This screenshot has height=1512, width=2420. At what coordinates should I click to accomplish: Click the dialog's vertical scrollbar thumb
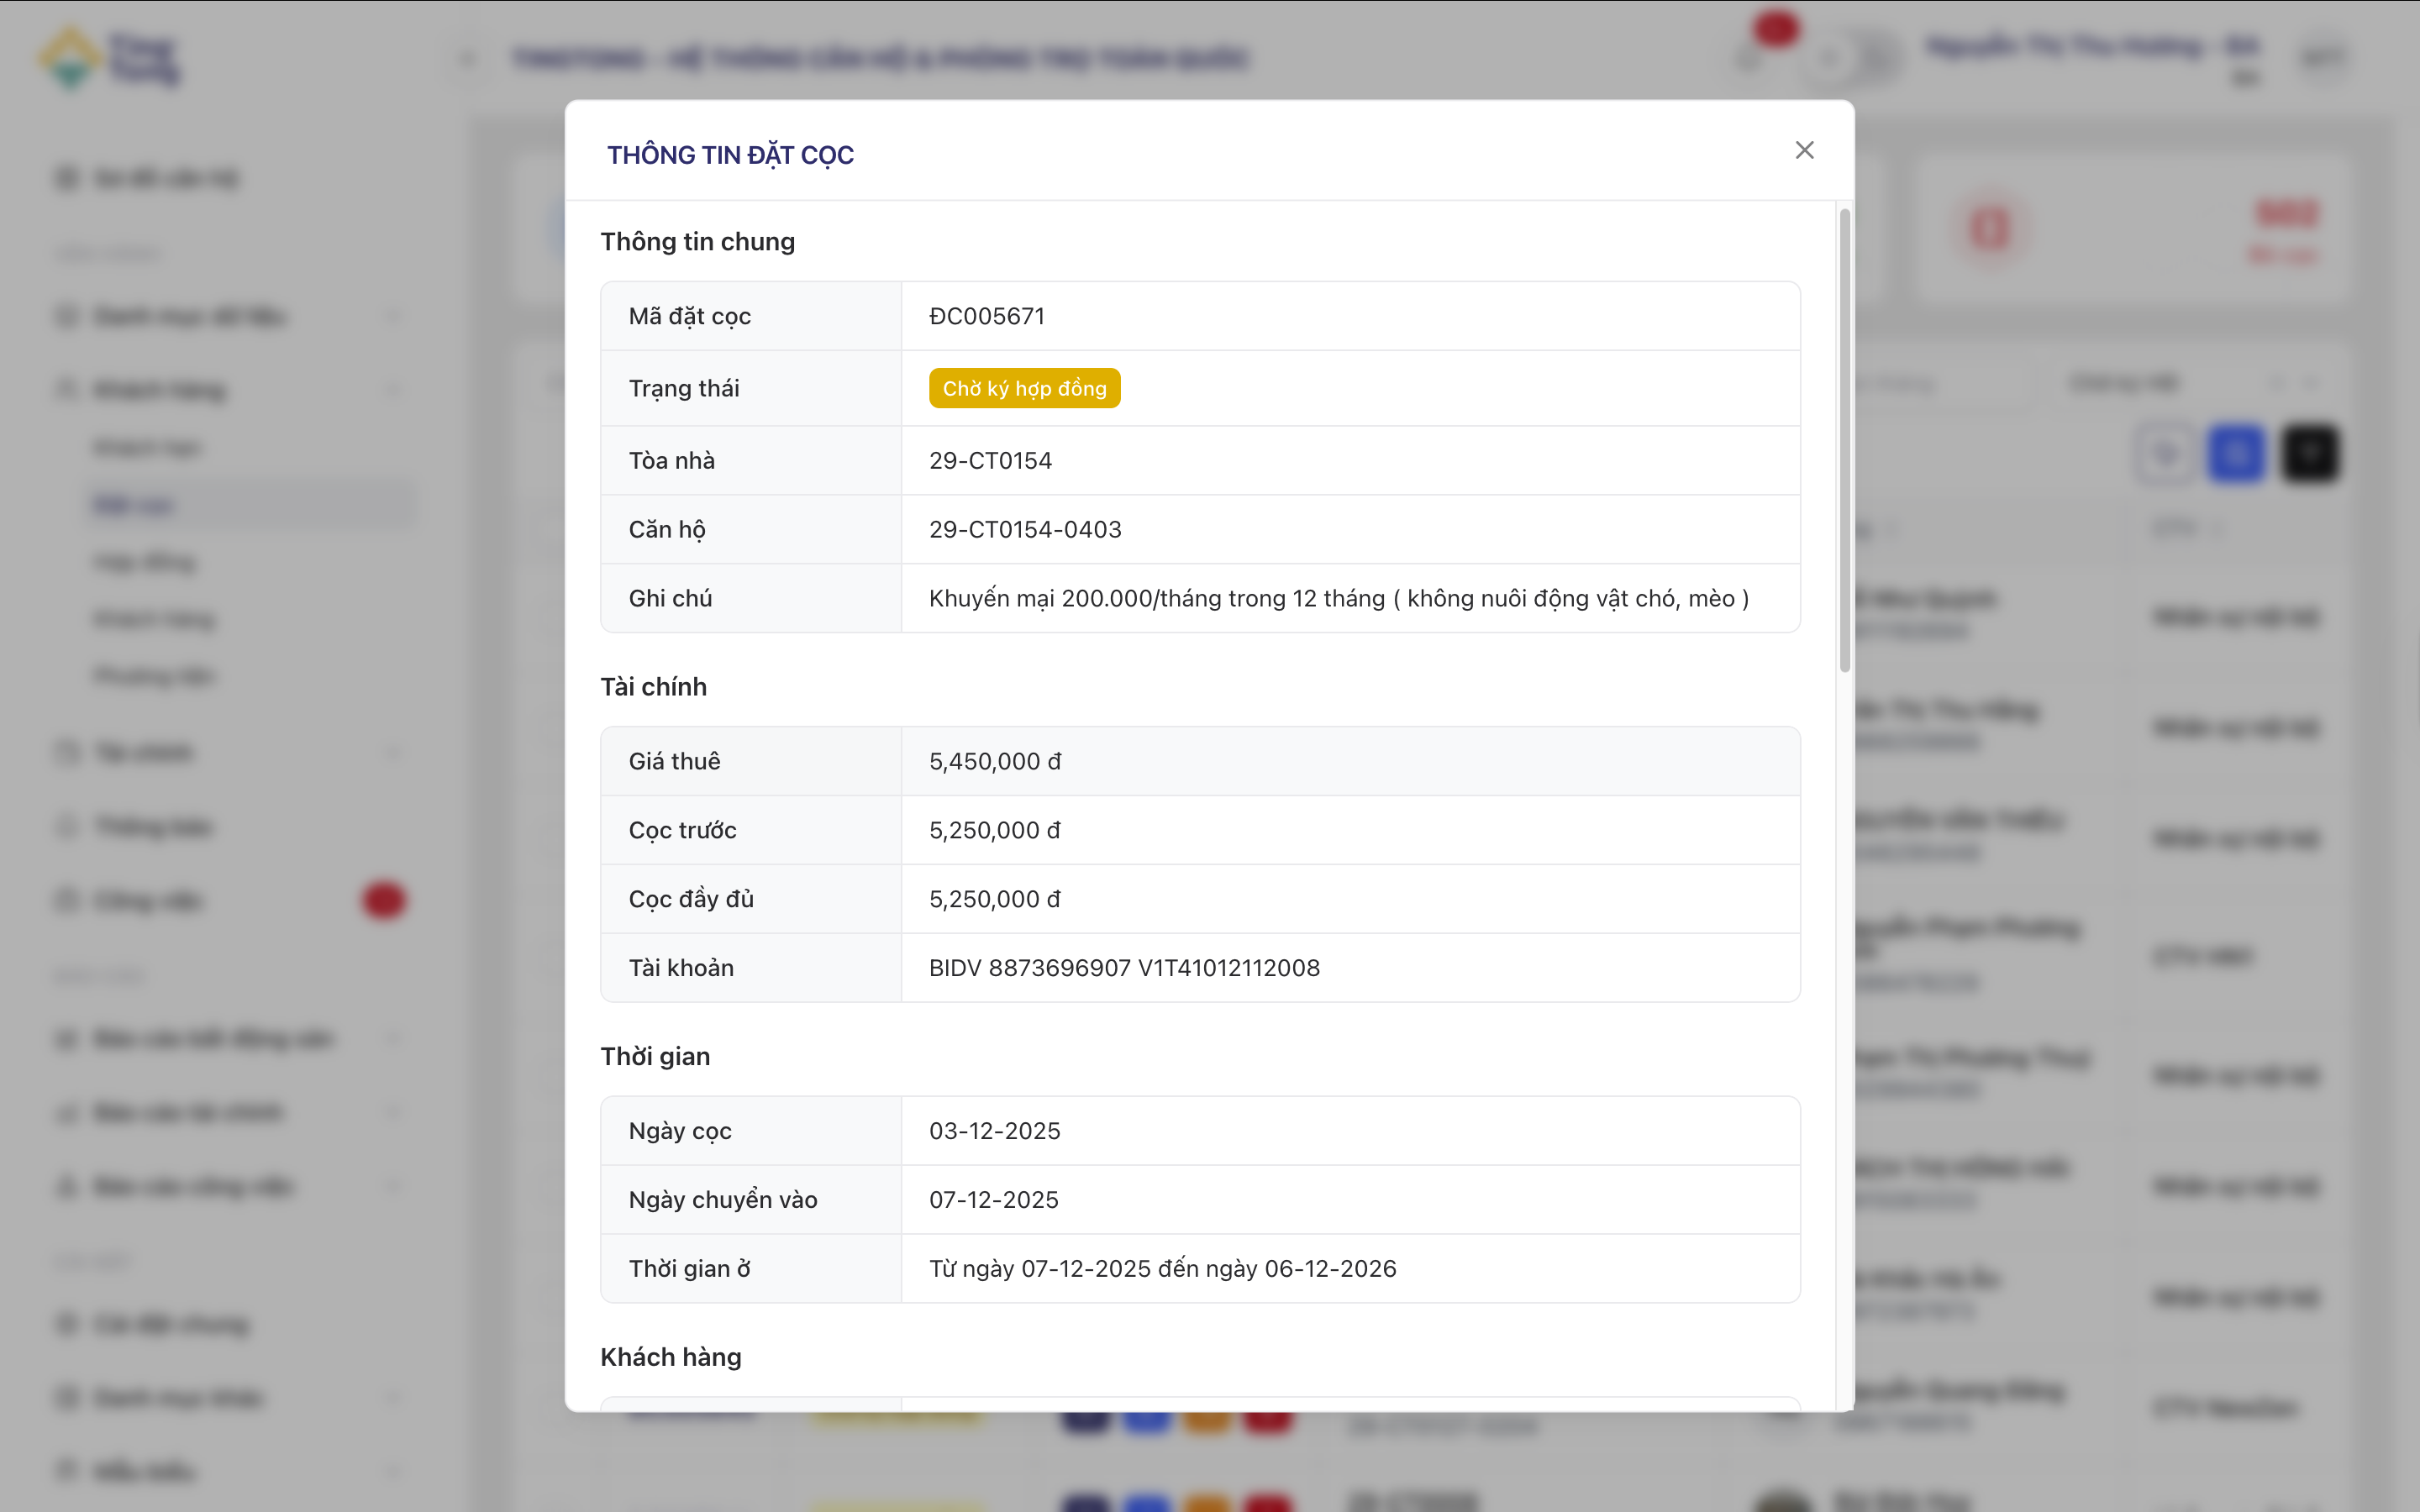[1844, 440]
